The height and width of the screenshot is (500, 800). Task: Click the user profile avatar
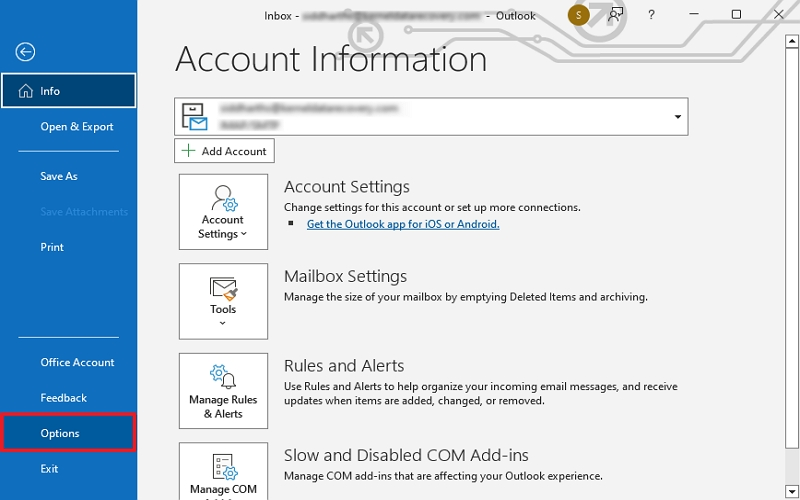[x=578, y=15]
